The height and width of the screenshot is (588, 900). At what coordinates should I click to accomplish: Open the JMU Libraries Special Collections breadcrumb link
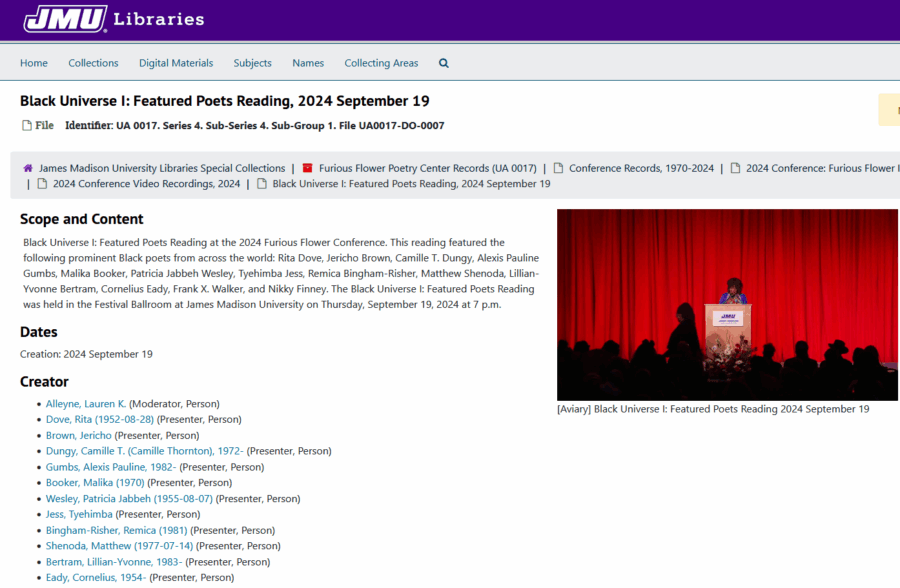pos(161,167)
